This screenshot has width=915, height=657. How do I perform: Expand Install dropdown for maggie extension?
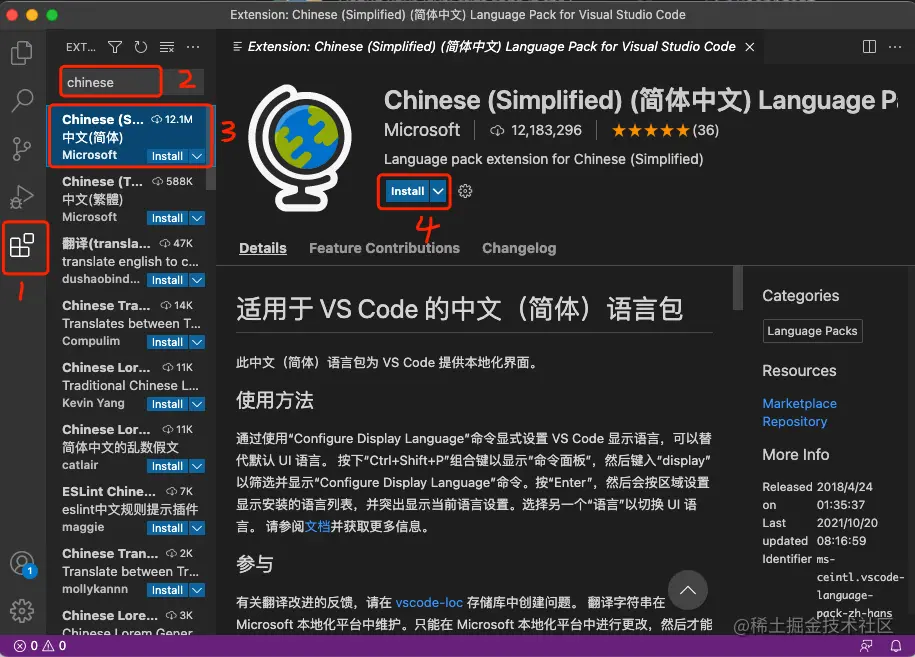point(197,527)
